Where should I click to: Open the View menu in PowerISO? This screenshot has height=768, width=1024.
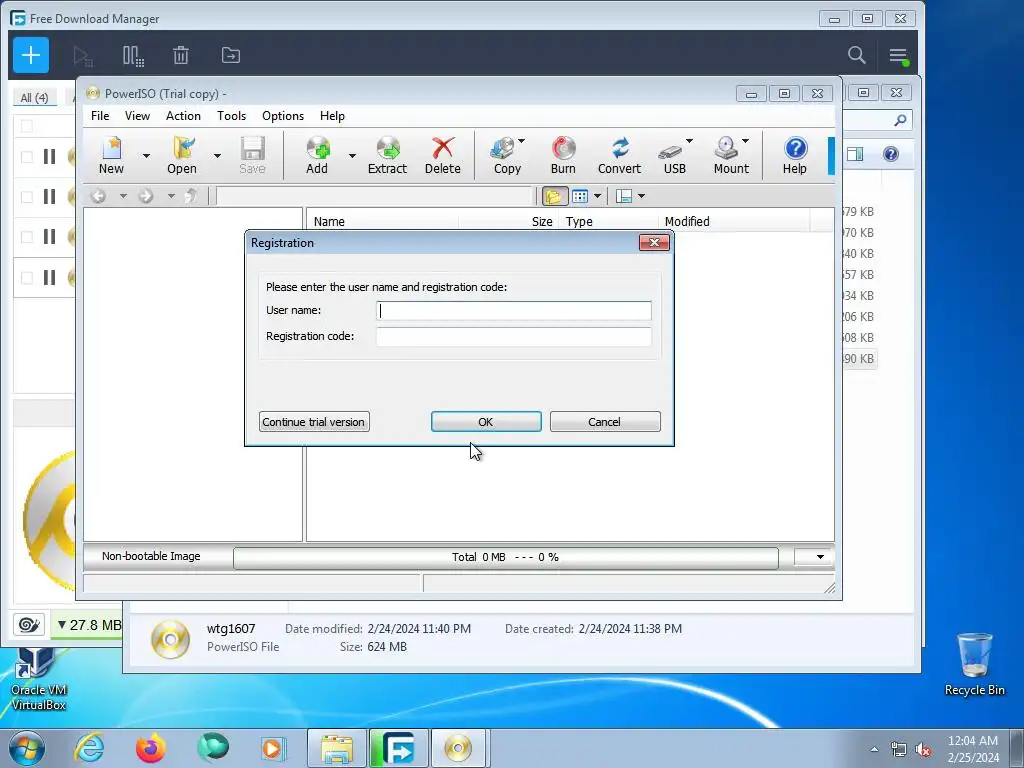click(137, 116)
